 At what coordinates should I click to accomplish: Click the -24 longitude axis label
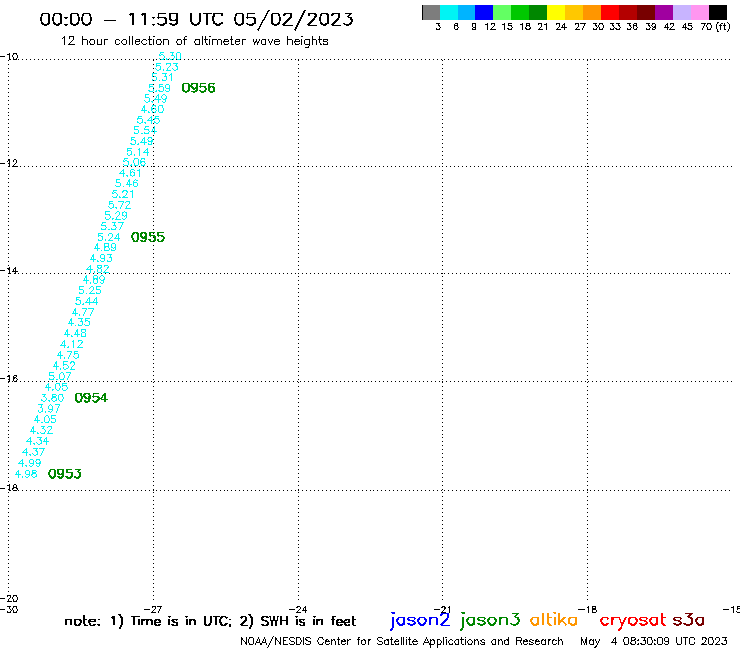coord(298,609)
